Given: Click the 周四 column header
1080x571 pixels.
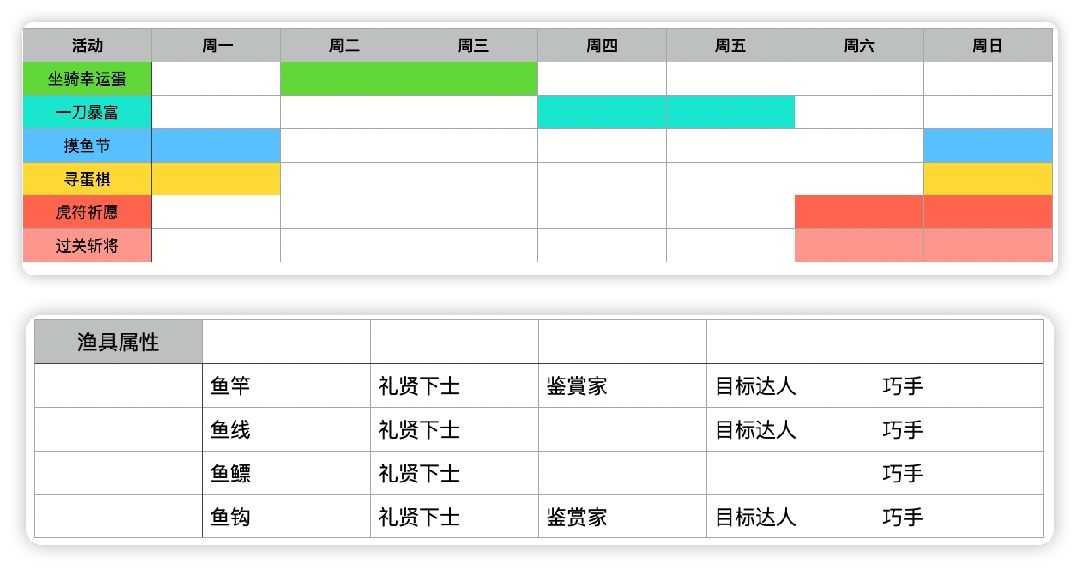Looking at the screenshot, I should pos(602,45).
